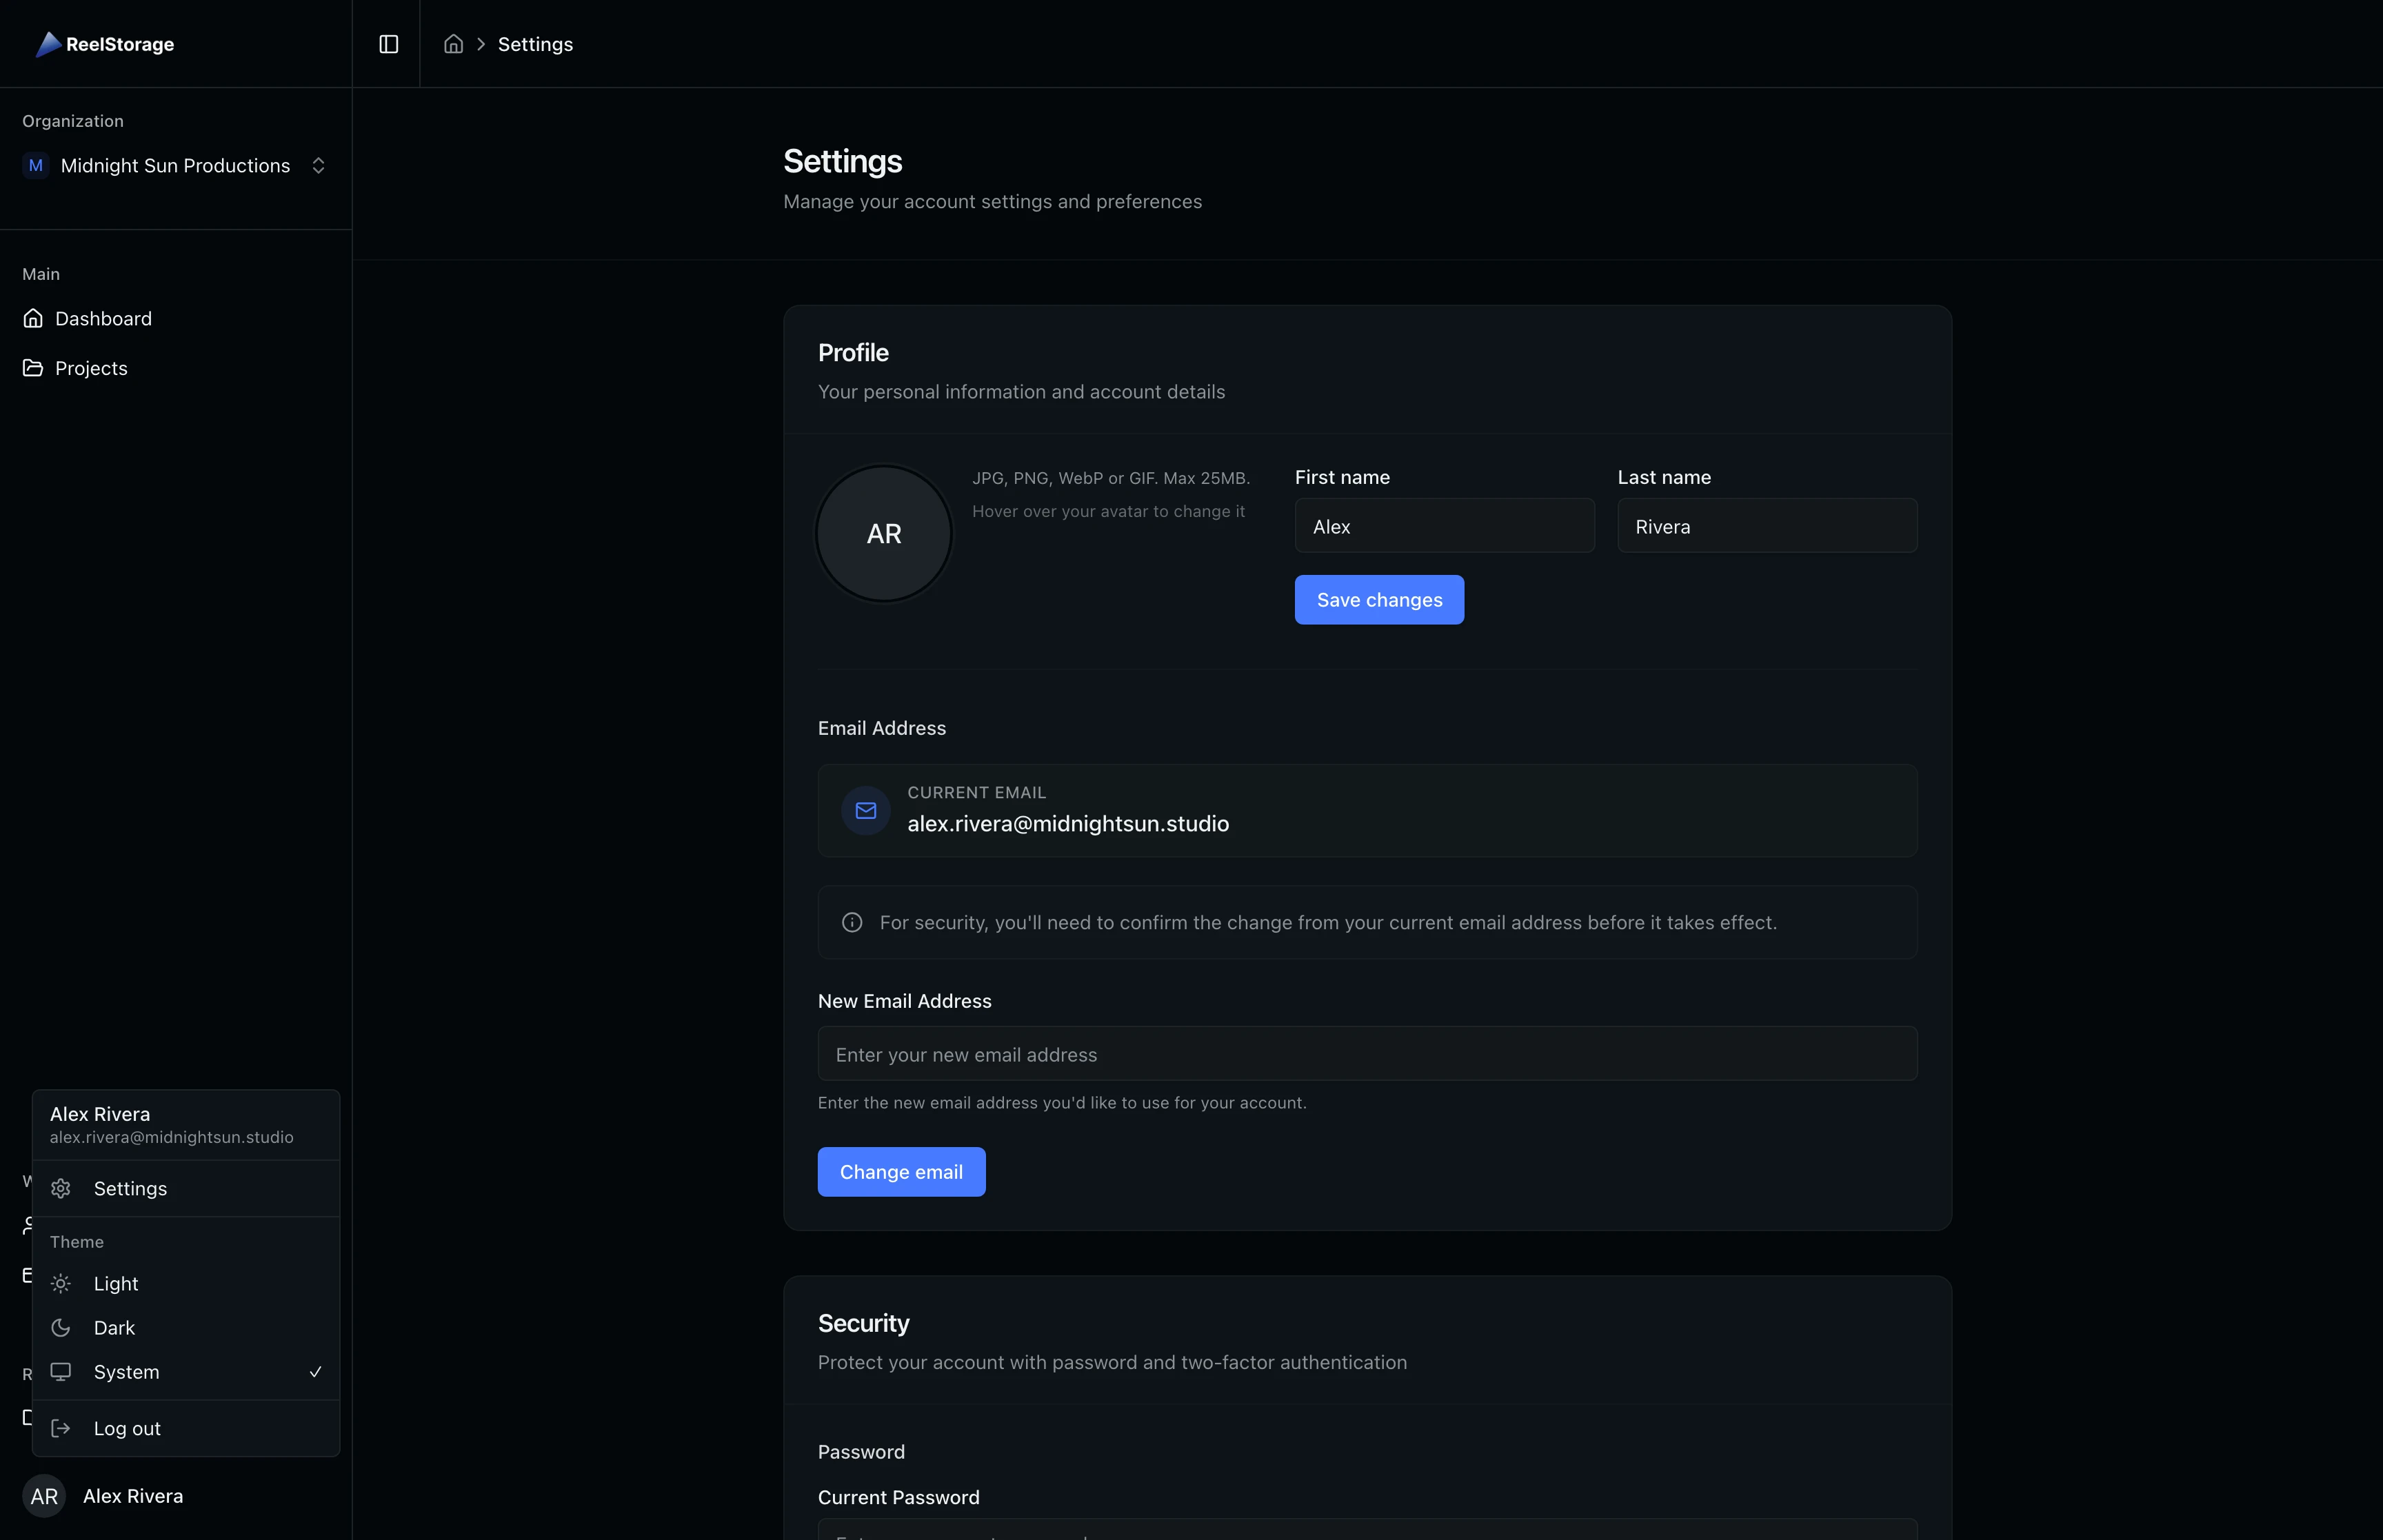
Task: Choose Settings from the user menu
Action: [130, 1188]
